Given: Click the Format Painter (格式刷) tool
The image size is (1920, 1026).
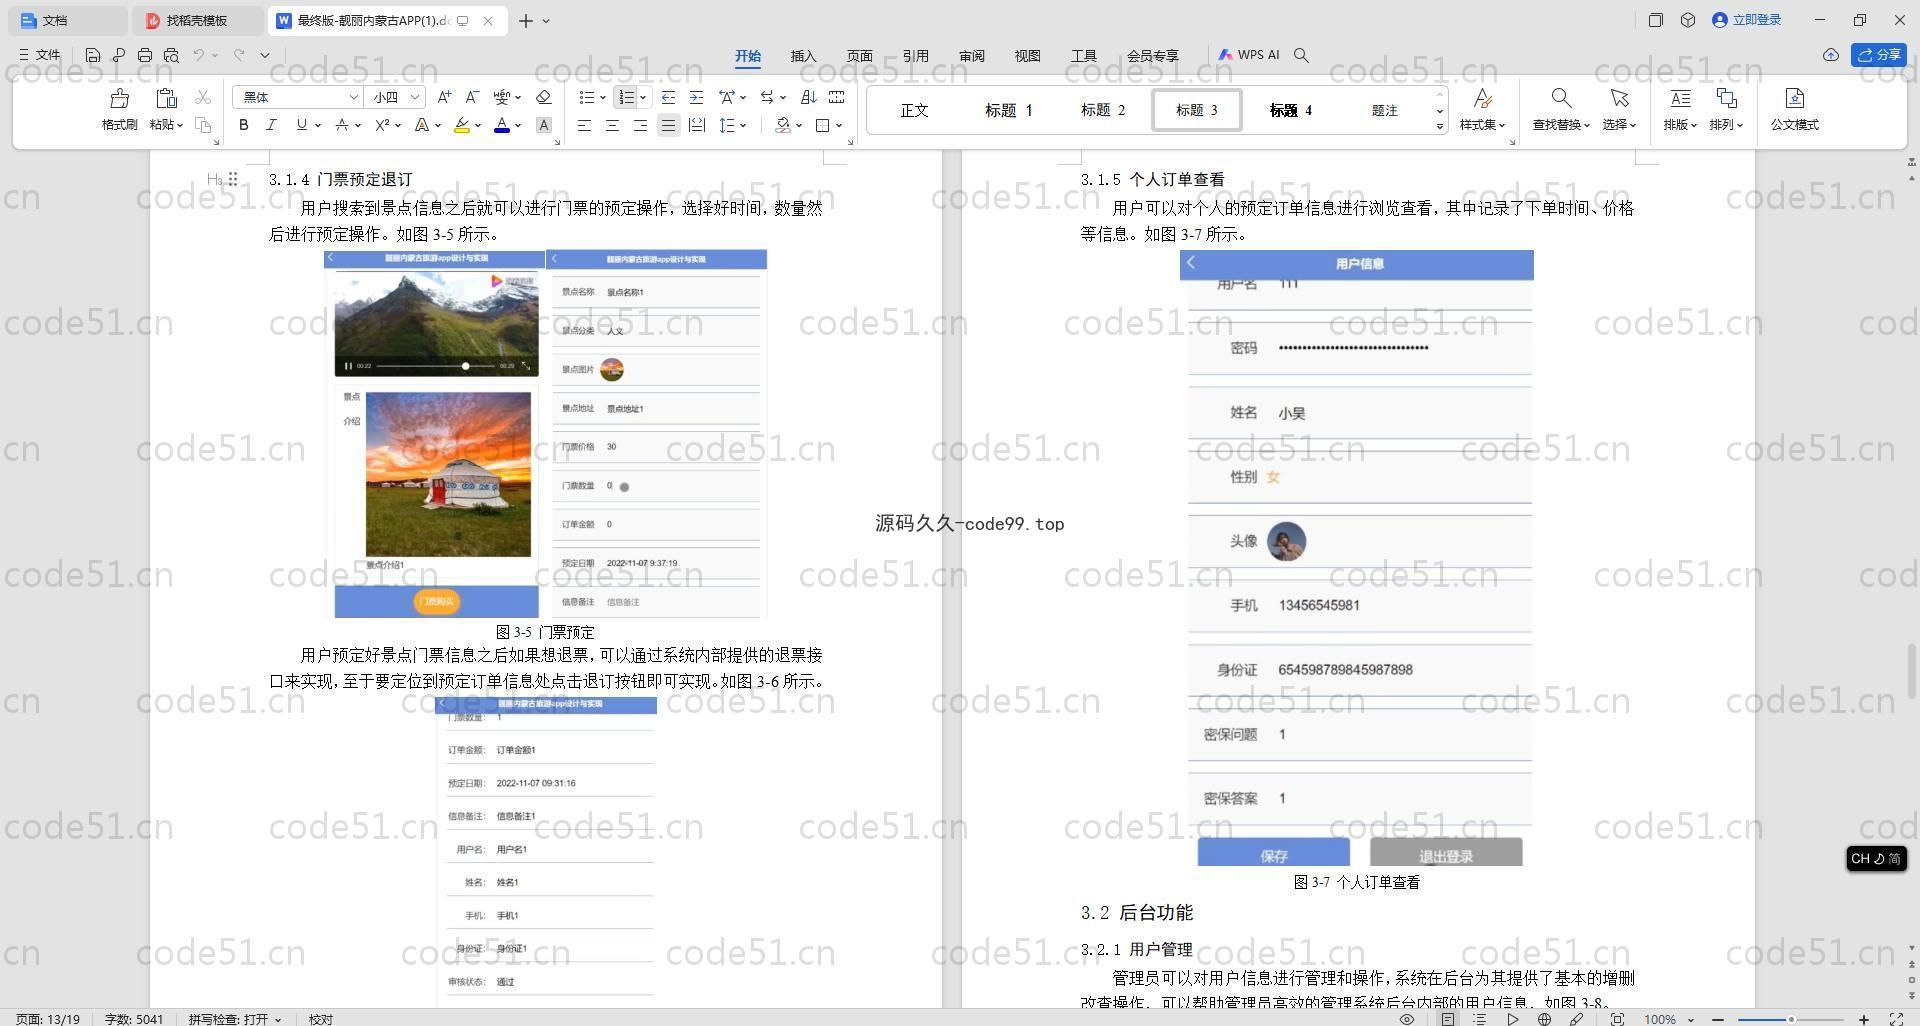Looking at the screenshot, I should coord(119,109).
